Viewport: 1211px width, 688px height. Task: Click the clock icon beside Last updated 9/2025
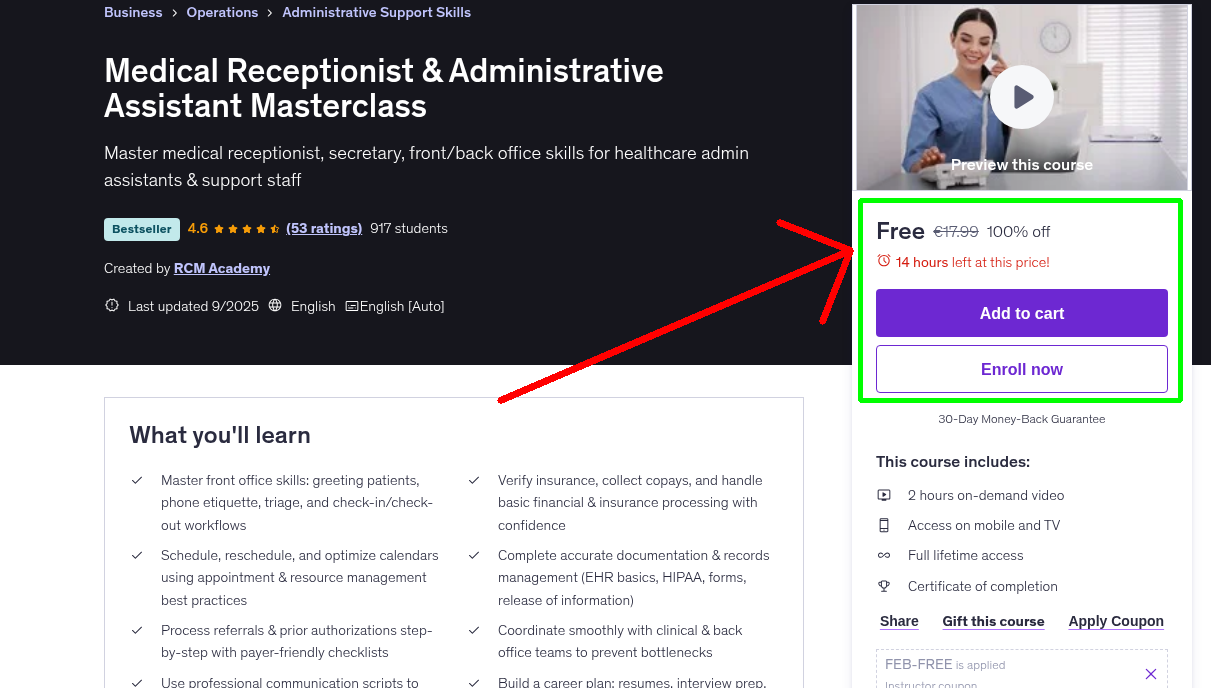point(111,305)
